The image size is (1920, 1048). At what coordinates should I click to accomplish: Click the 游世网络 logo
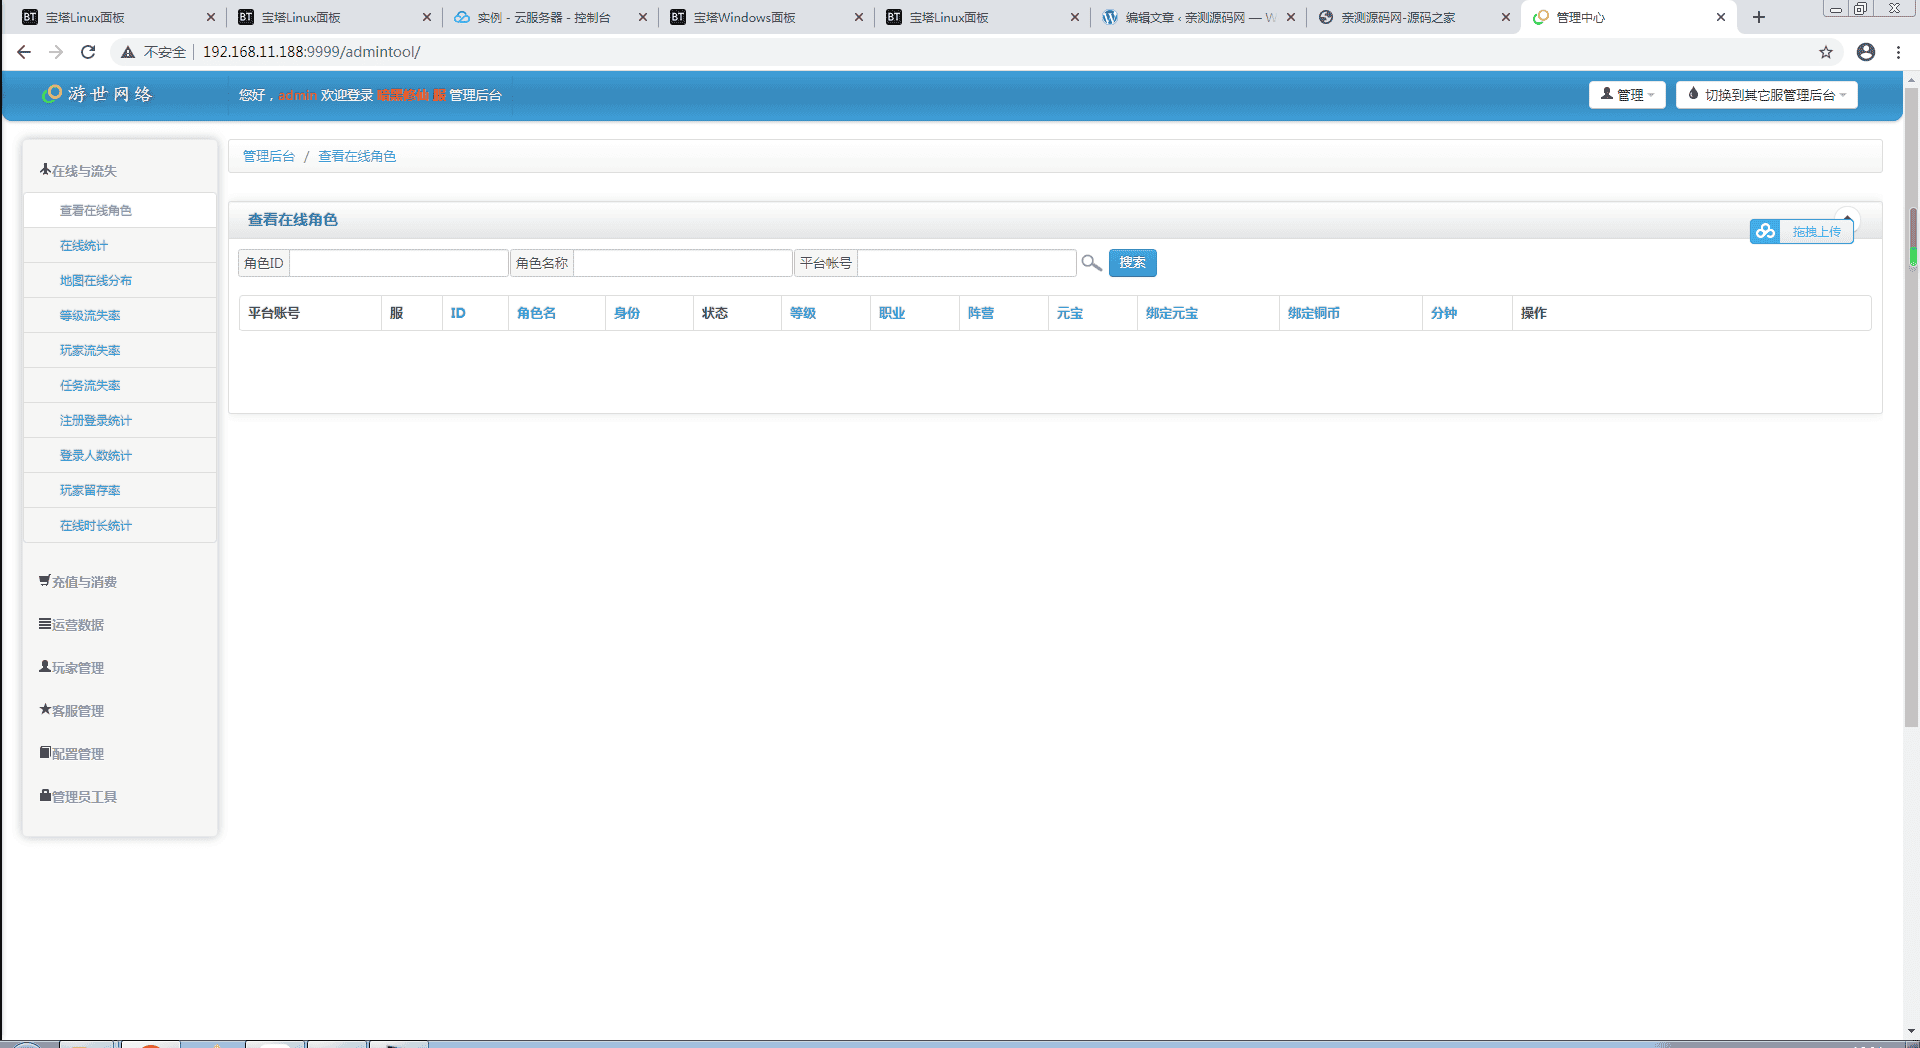[97, 94]
